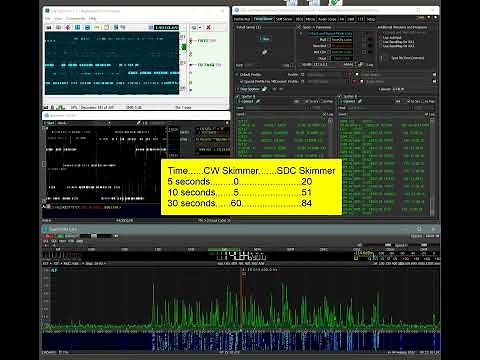Switch to the TCI tab

(x=360, y=19)
